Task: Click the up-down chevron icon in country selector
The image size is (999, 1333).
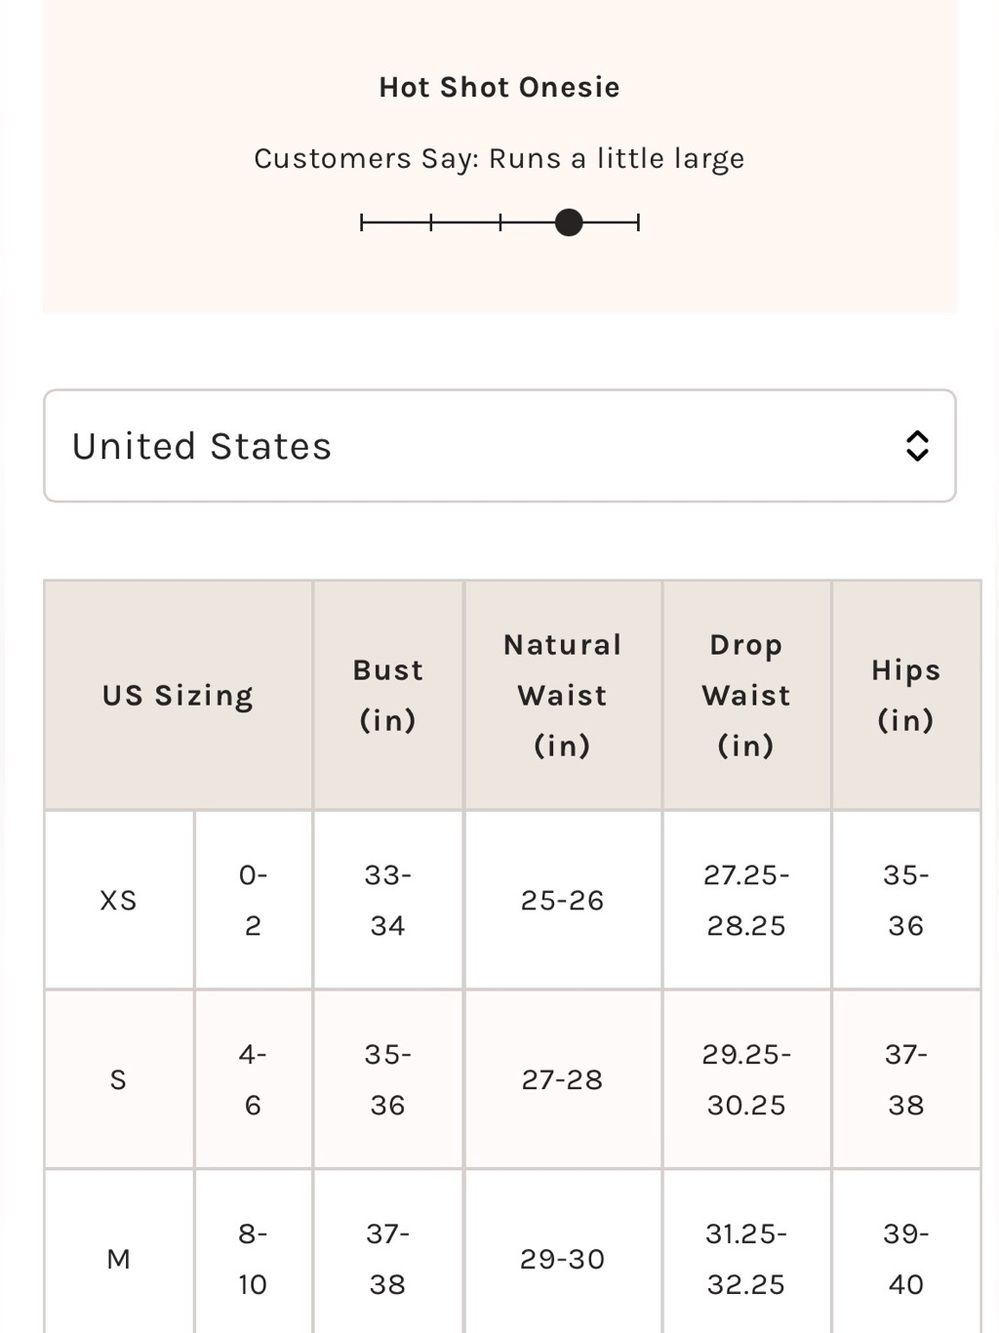Action: [x=917, y=446]
